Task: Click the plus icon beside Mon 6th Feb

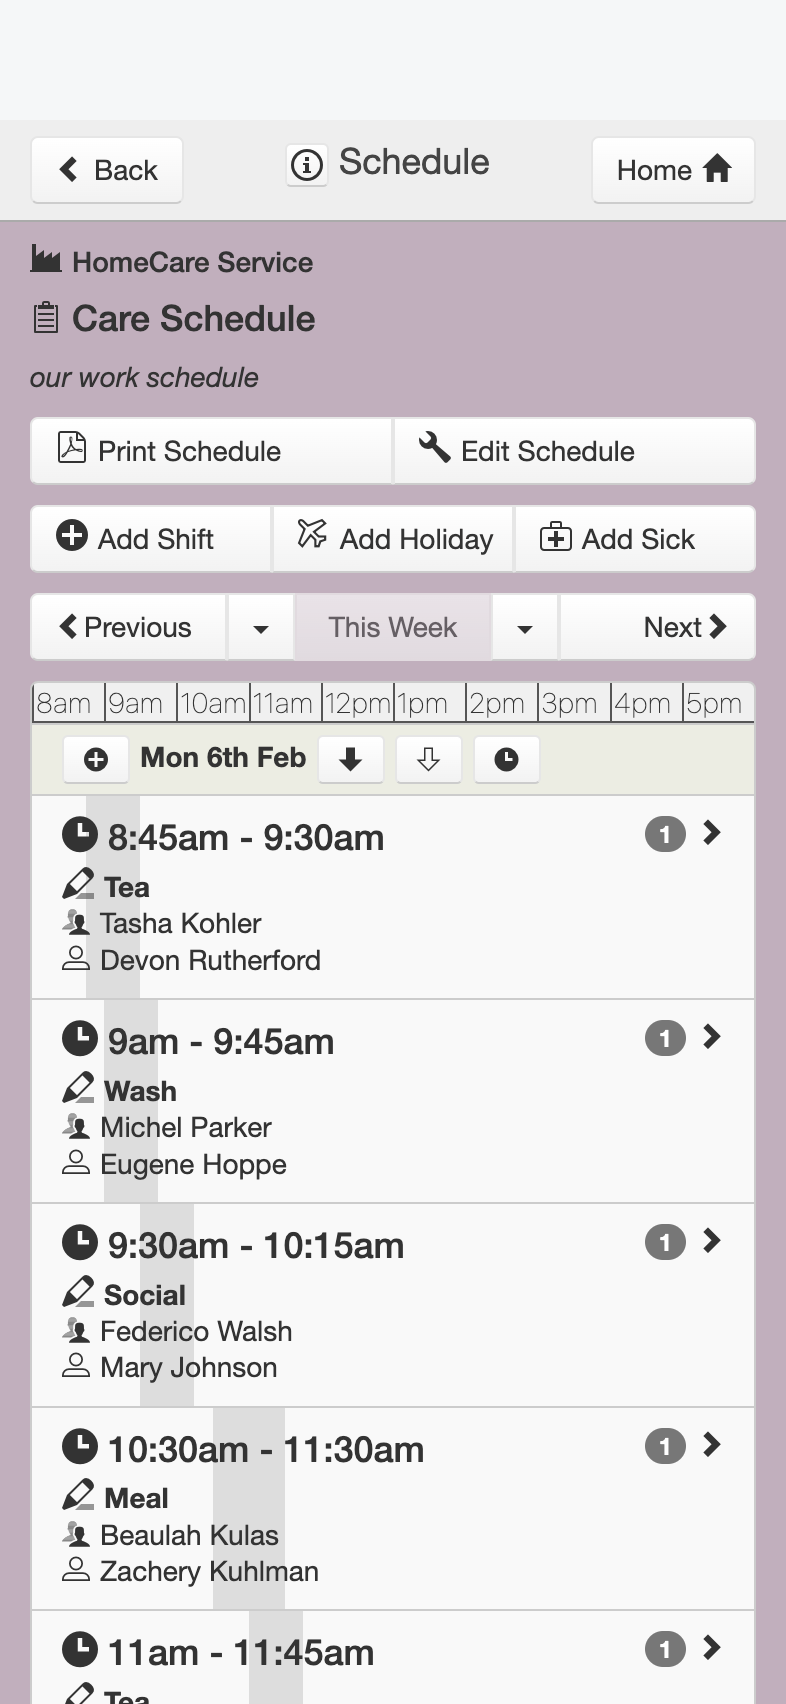Action: tap(96, 760)
